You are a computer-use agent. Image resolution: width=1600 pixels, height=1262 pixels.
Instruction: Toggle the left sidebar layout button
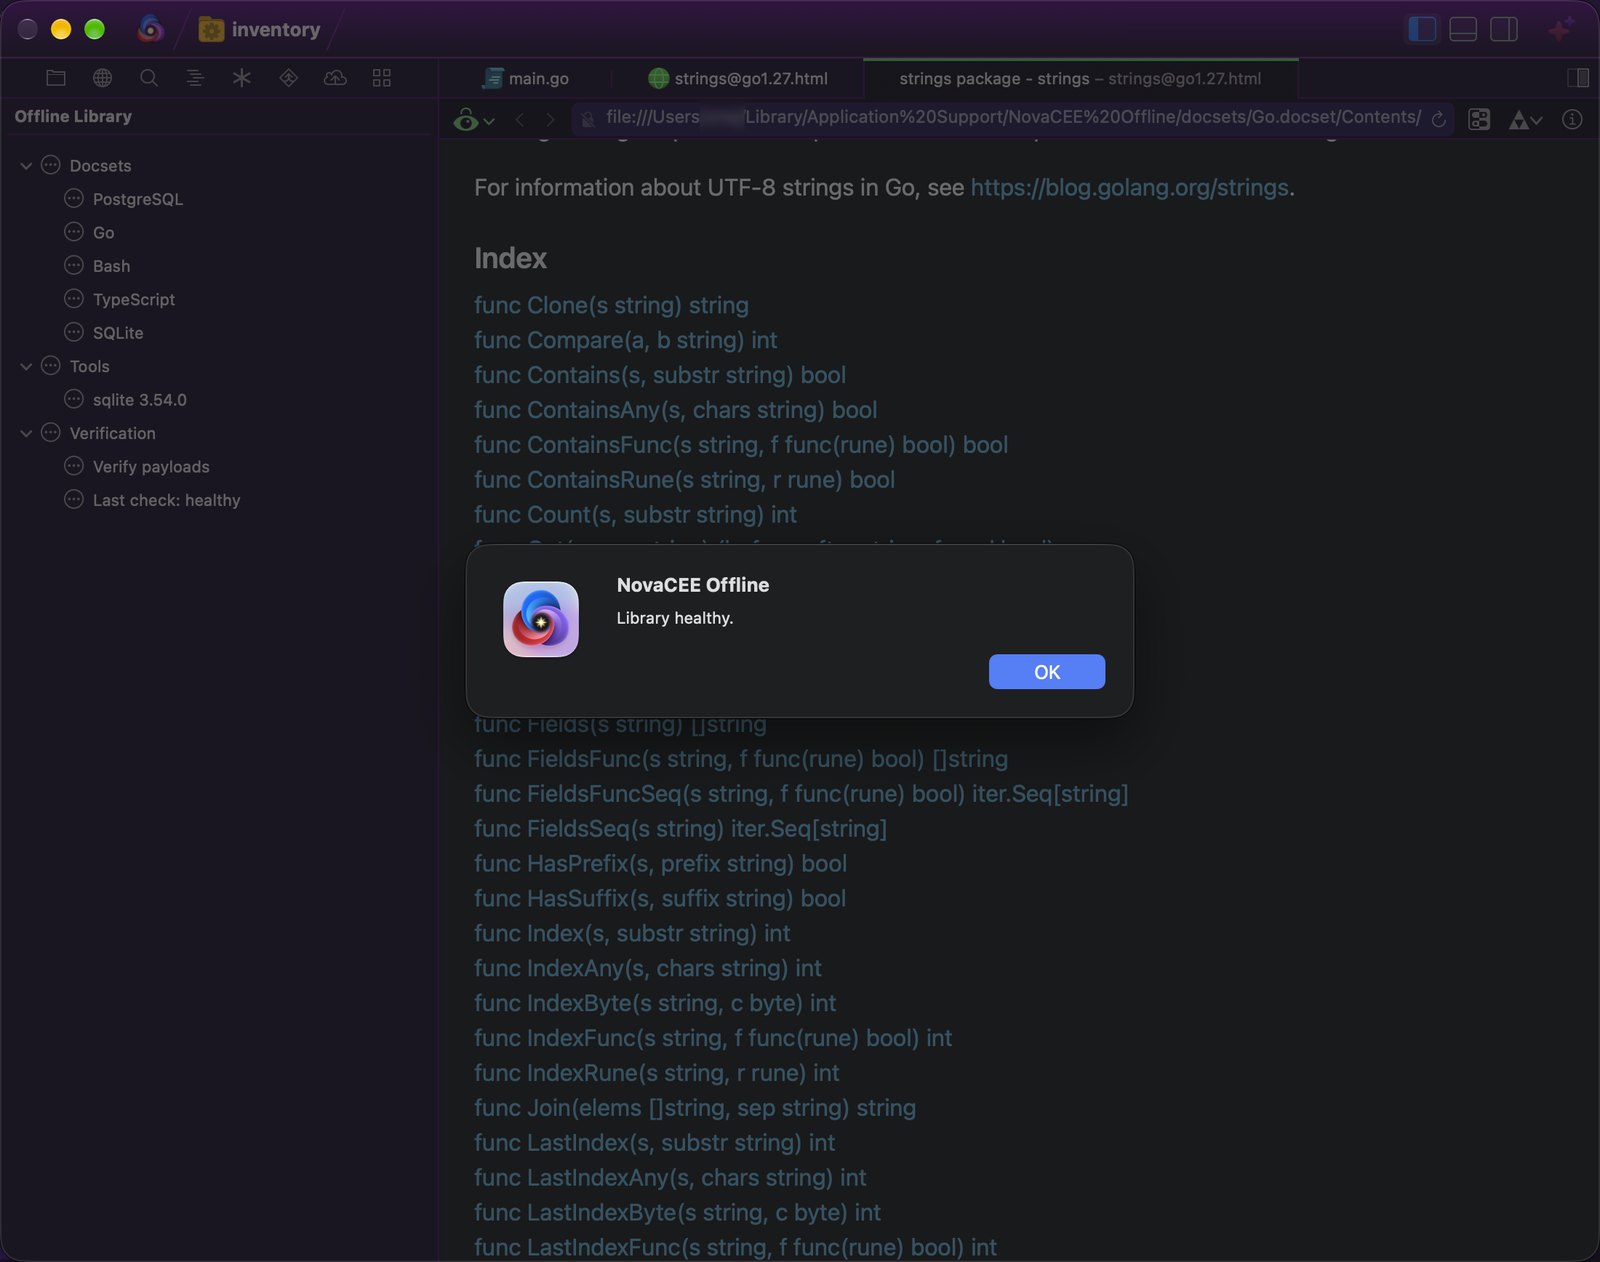click(1422, 29)
